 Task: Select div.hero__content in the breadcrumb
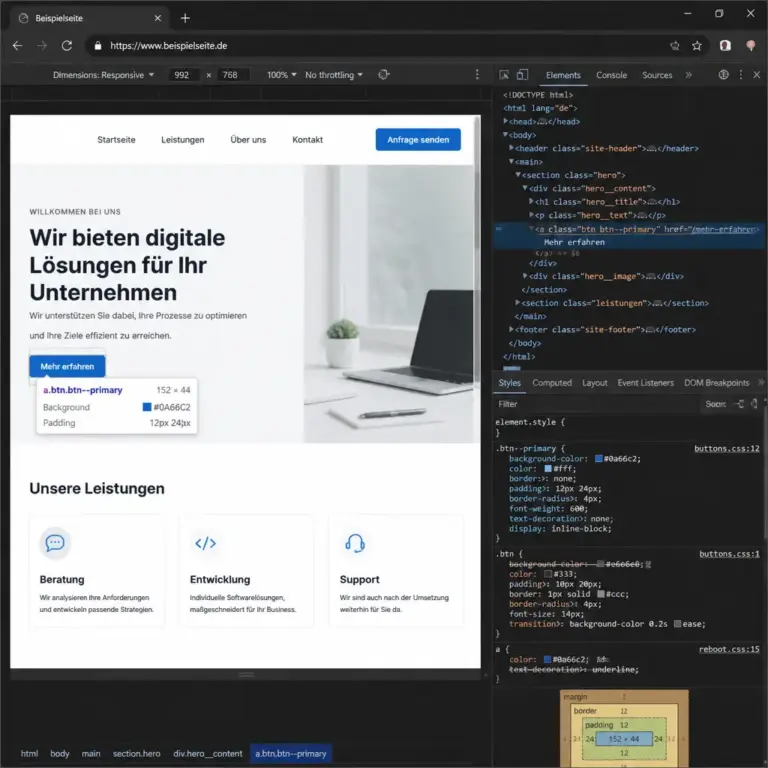coord(208,753)
